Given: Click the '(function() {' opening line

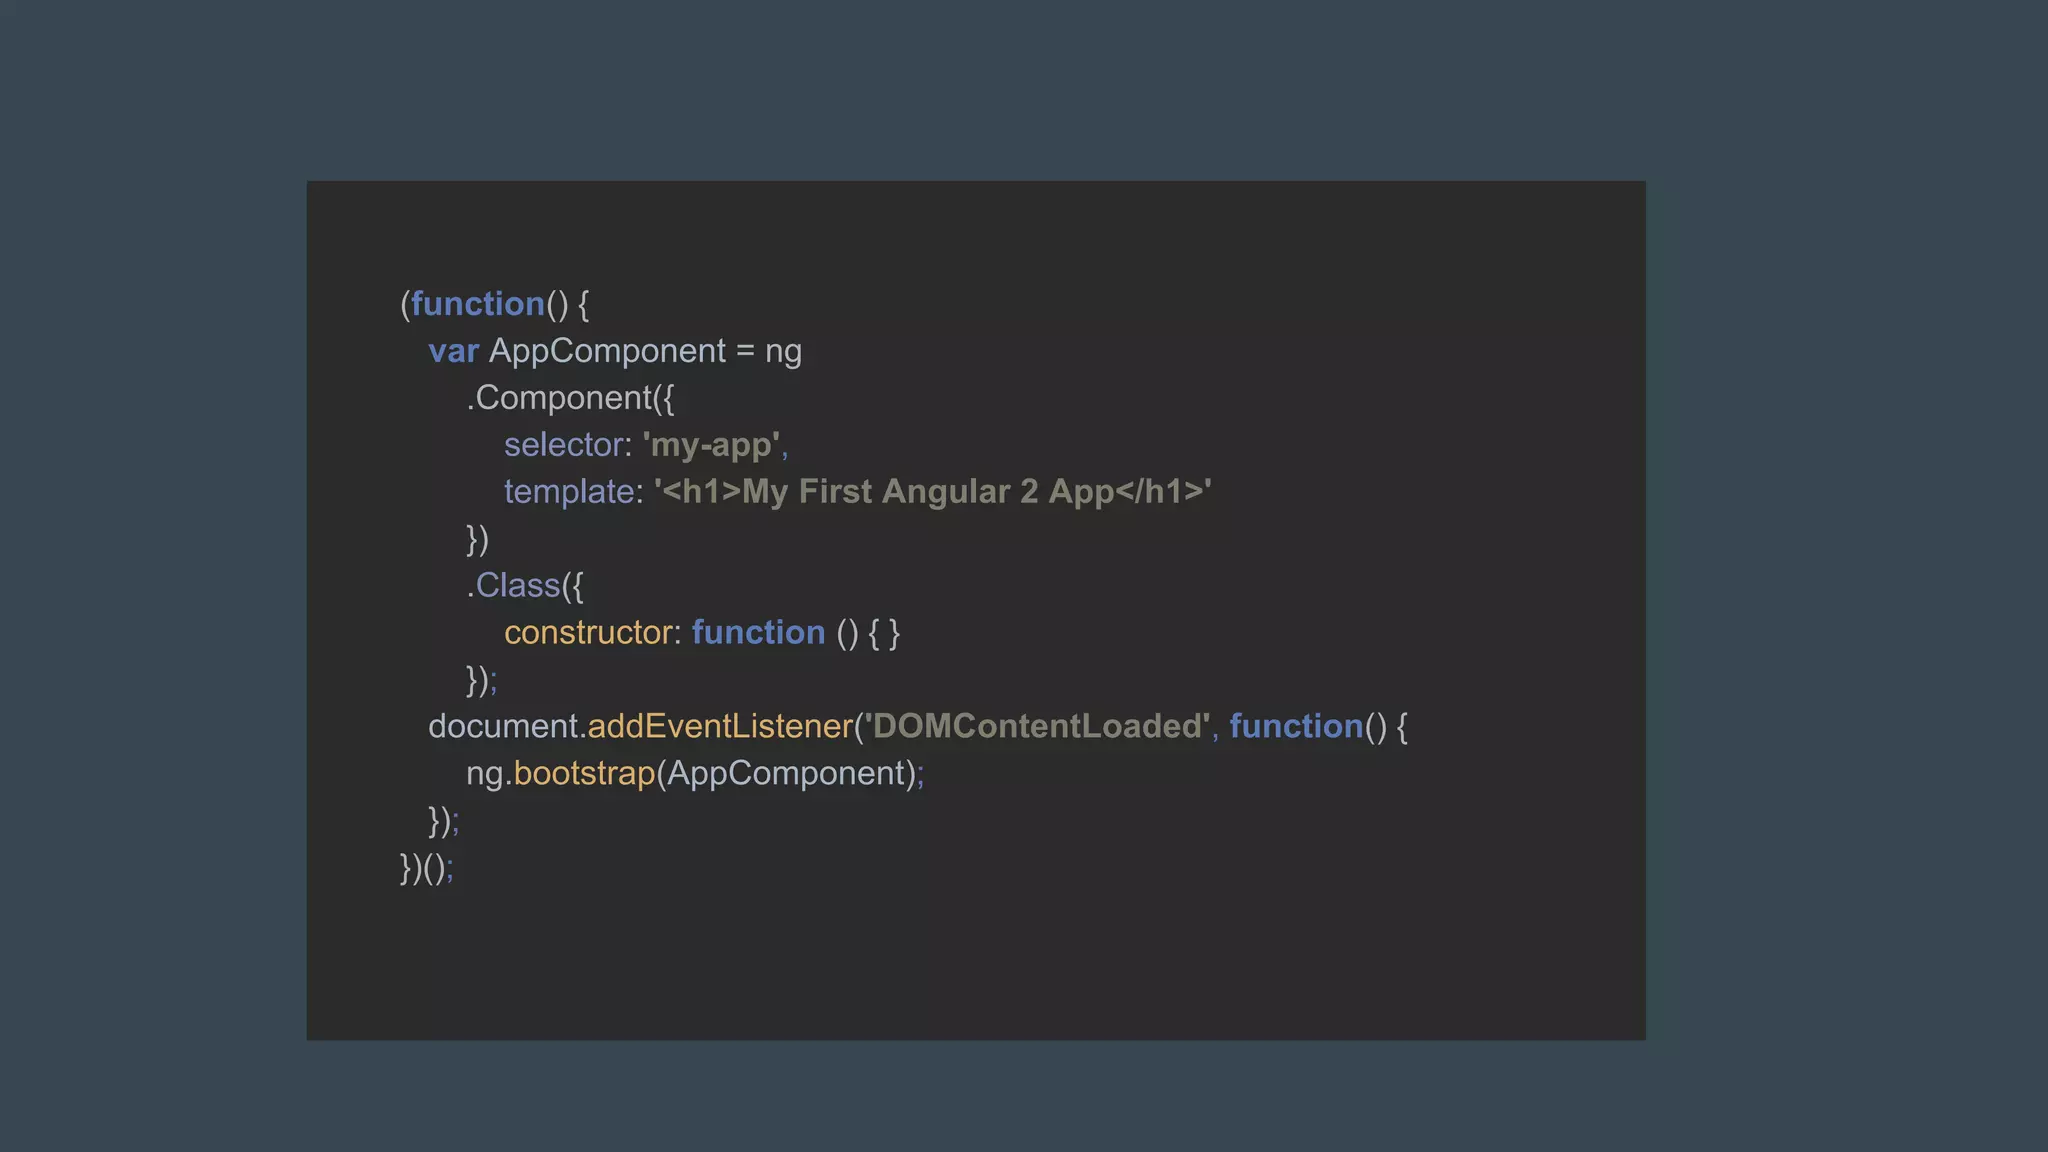Looking at the screenshot, I should (495, 304).
